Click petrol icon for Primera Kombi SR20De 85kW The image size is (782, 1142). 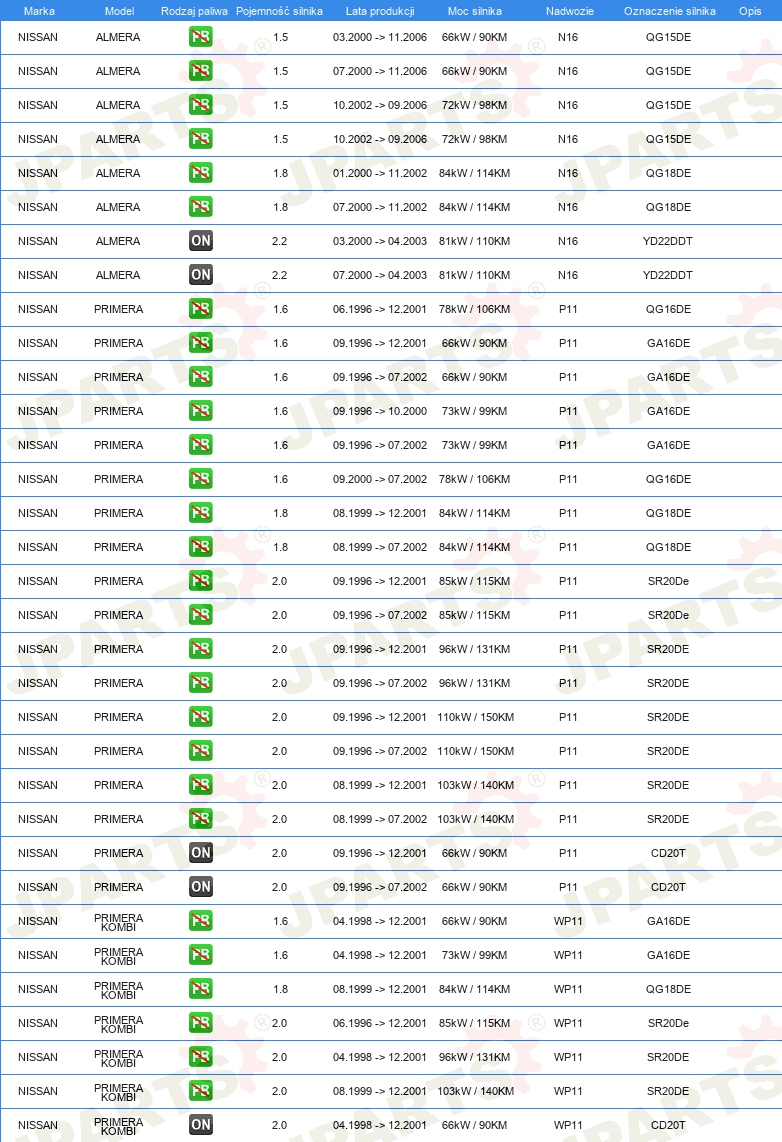tap(200, 1023)
